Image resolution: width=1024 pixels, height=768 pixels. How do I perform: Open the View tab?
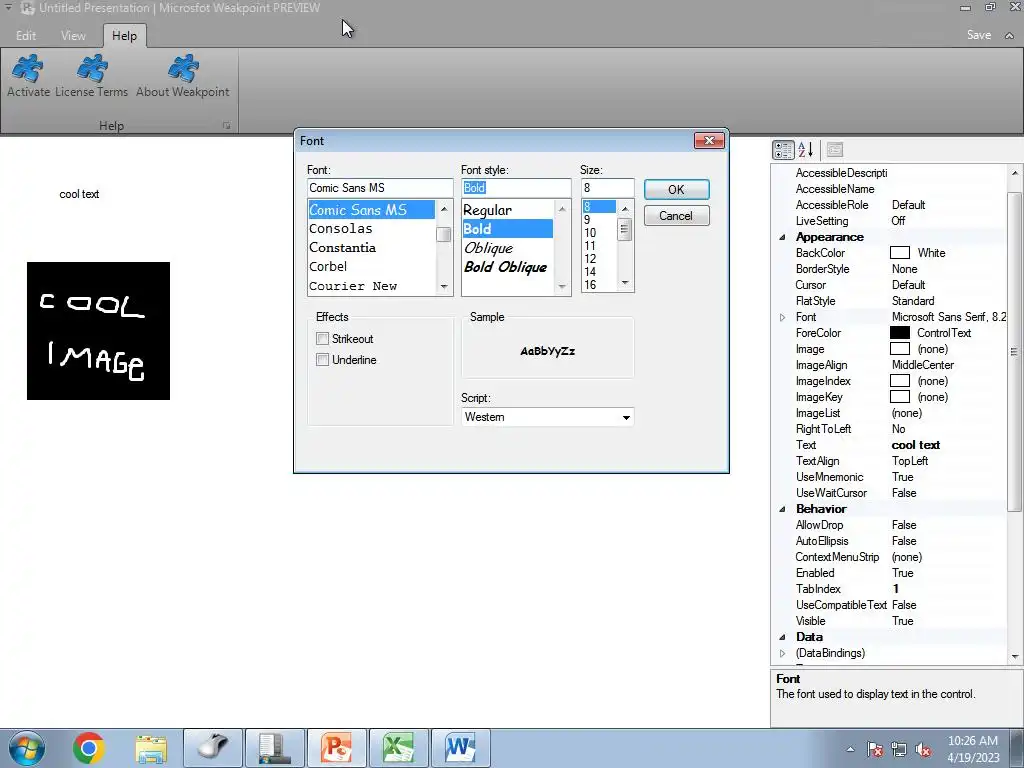(x=73, y=35)
